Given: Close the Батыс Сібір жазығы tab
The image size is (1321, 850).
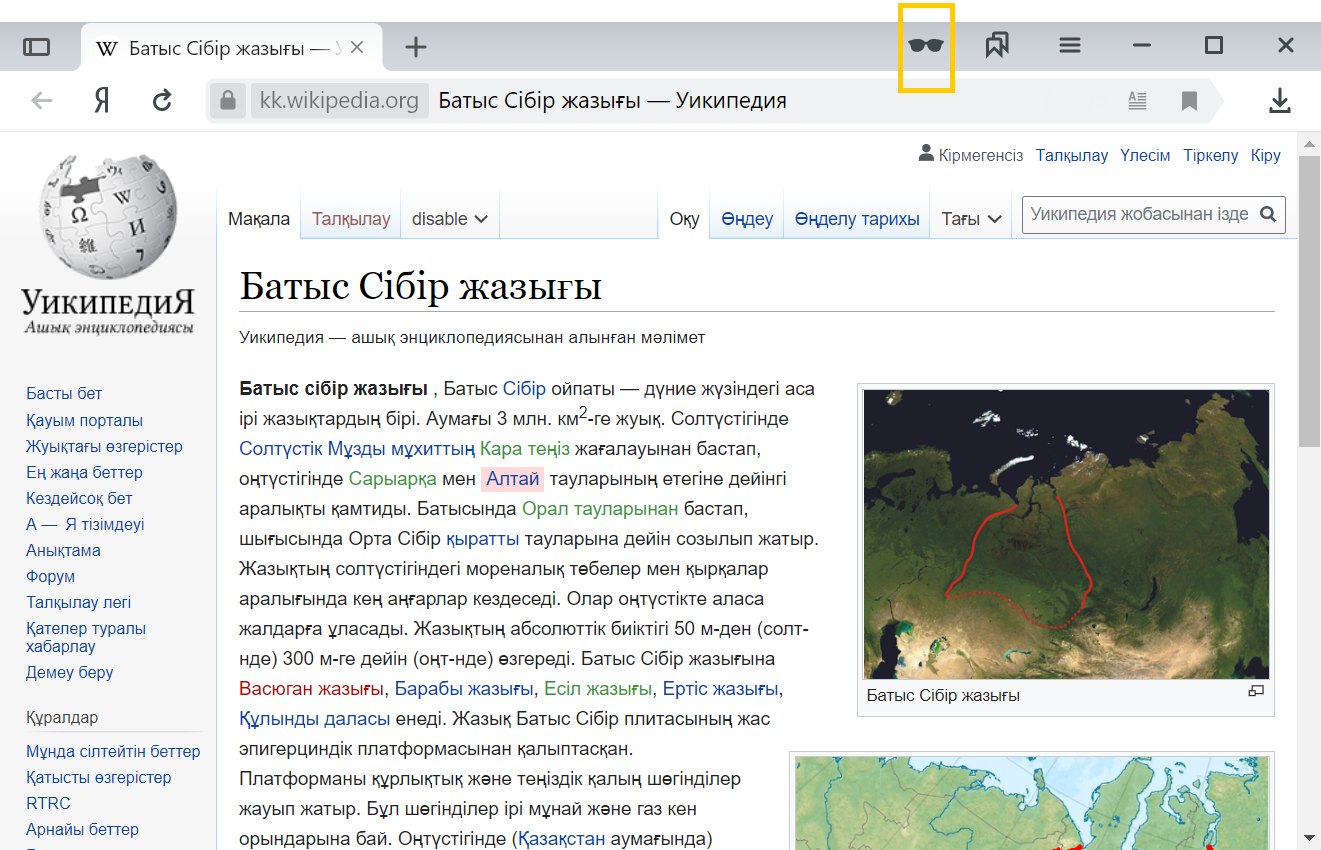Looking at the screenshot, I should point(358,47).
